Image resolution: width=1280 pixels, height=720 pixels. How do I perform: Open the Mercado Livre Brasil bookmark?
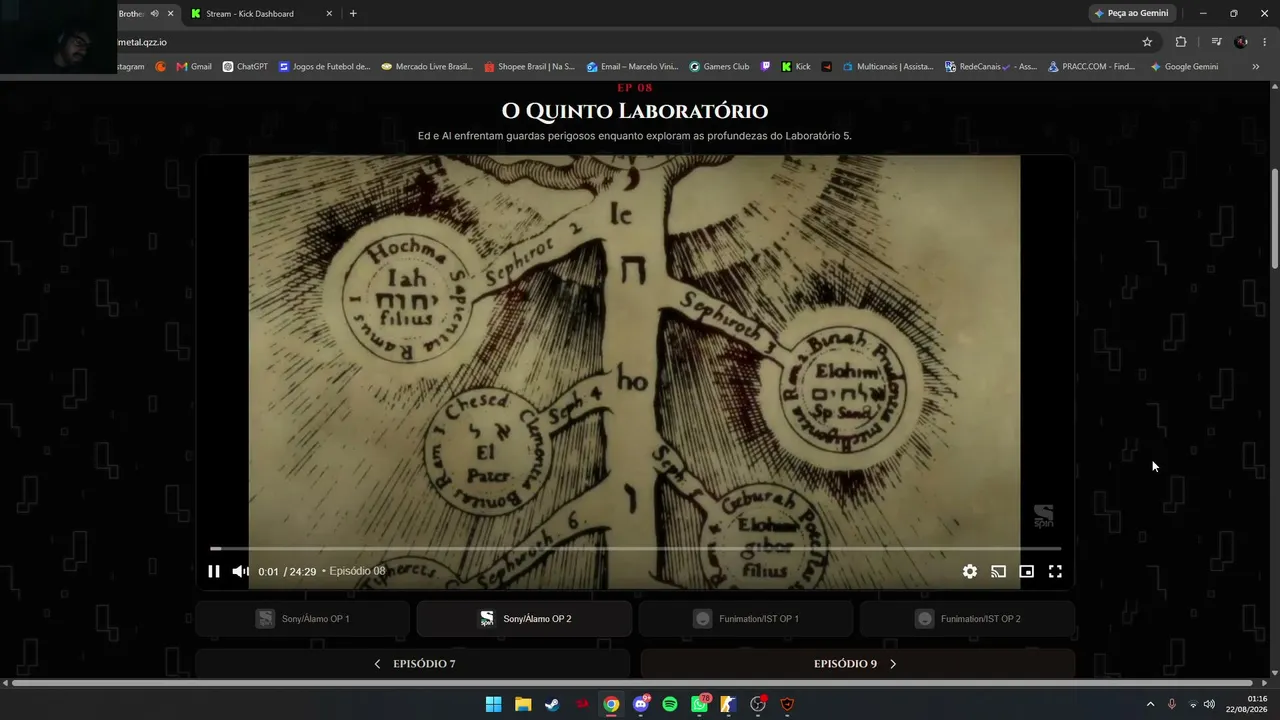click(x=427, y=67)
